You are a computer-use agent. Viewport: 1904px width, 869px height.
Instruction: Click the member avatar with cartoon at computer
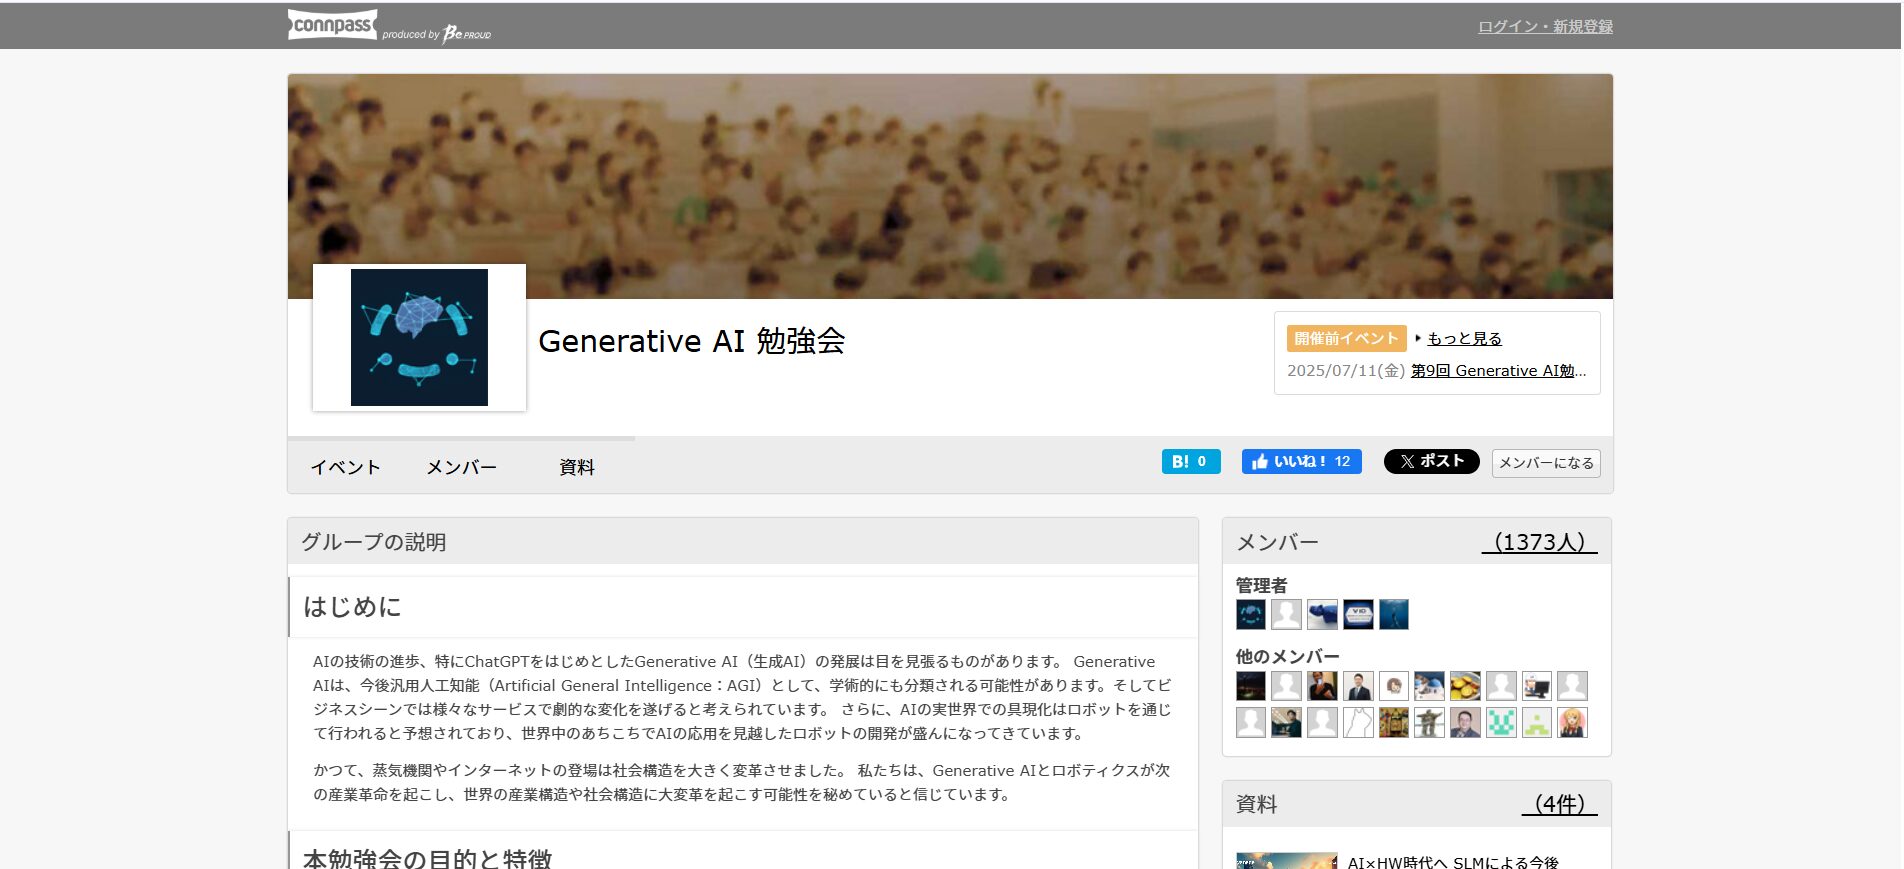(x=1537, y=686)
